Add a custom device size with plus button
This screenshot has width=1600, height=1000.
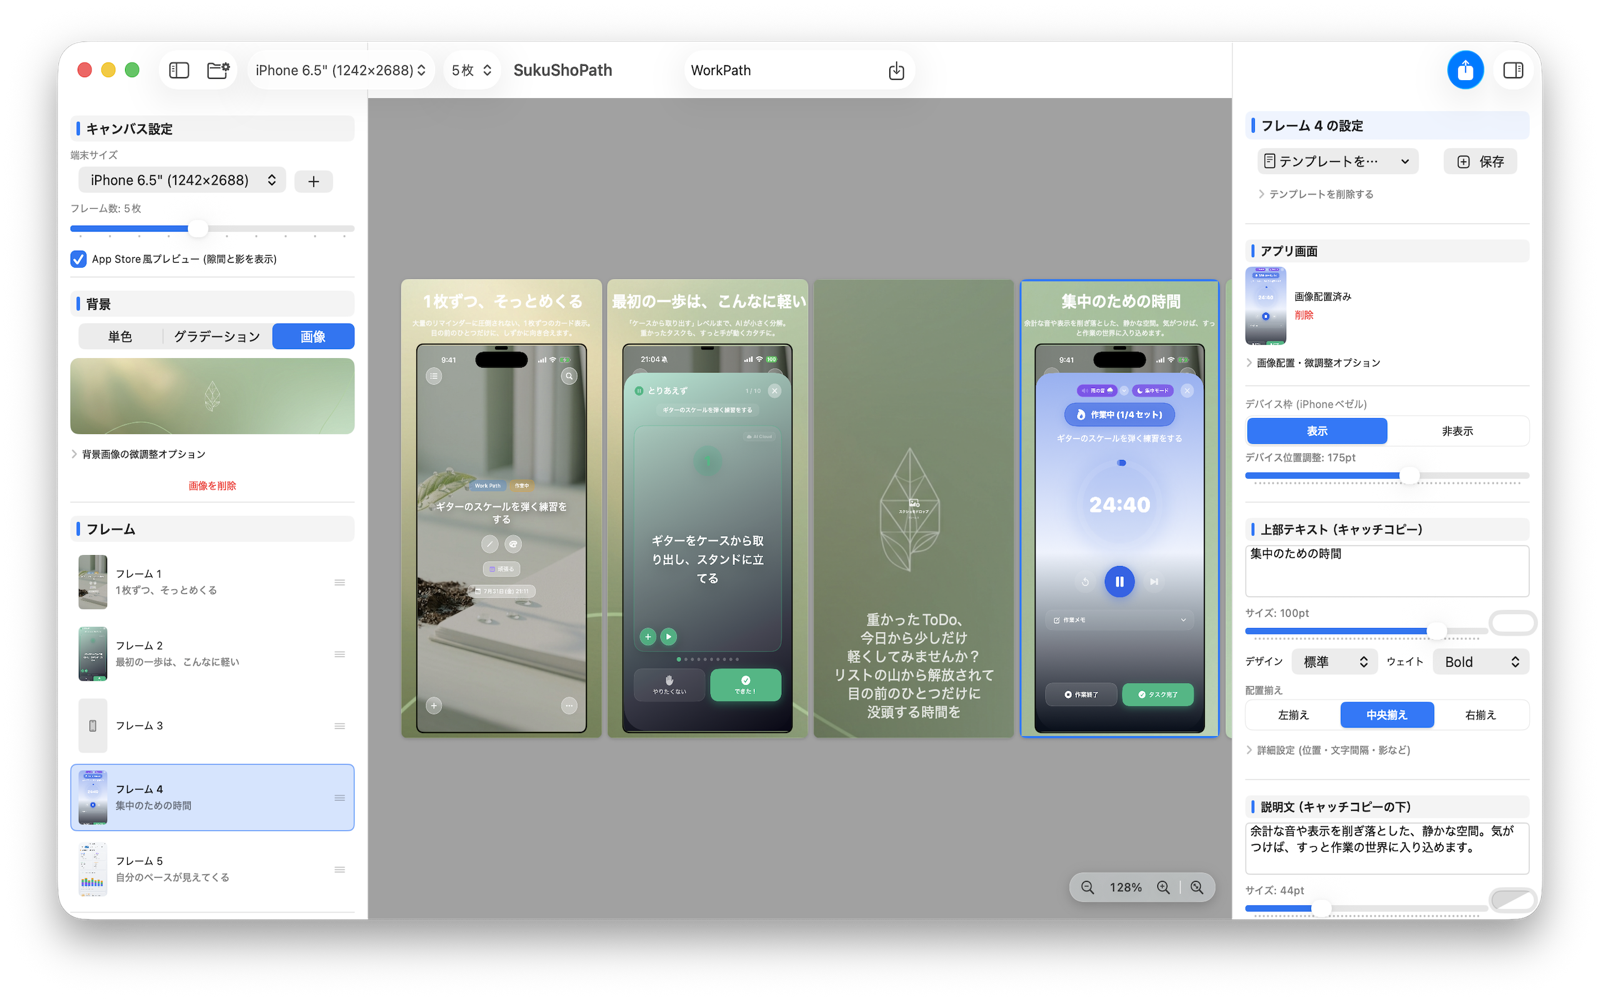(x=314, y=181)
